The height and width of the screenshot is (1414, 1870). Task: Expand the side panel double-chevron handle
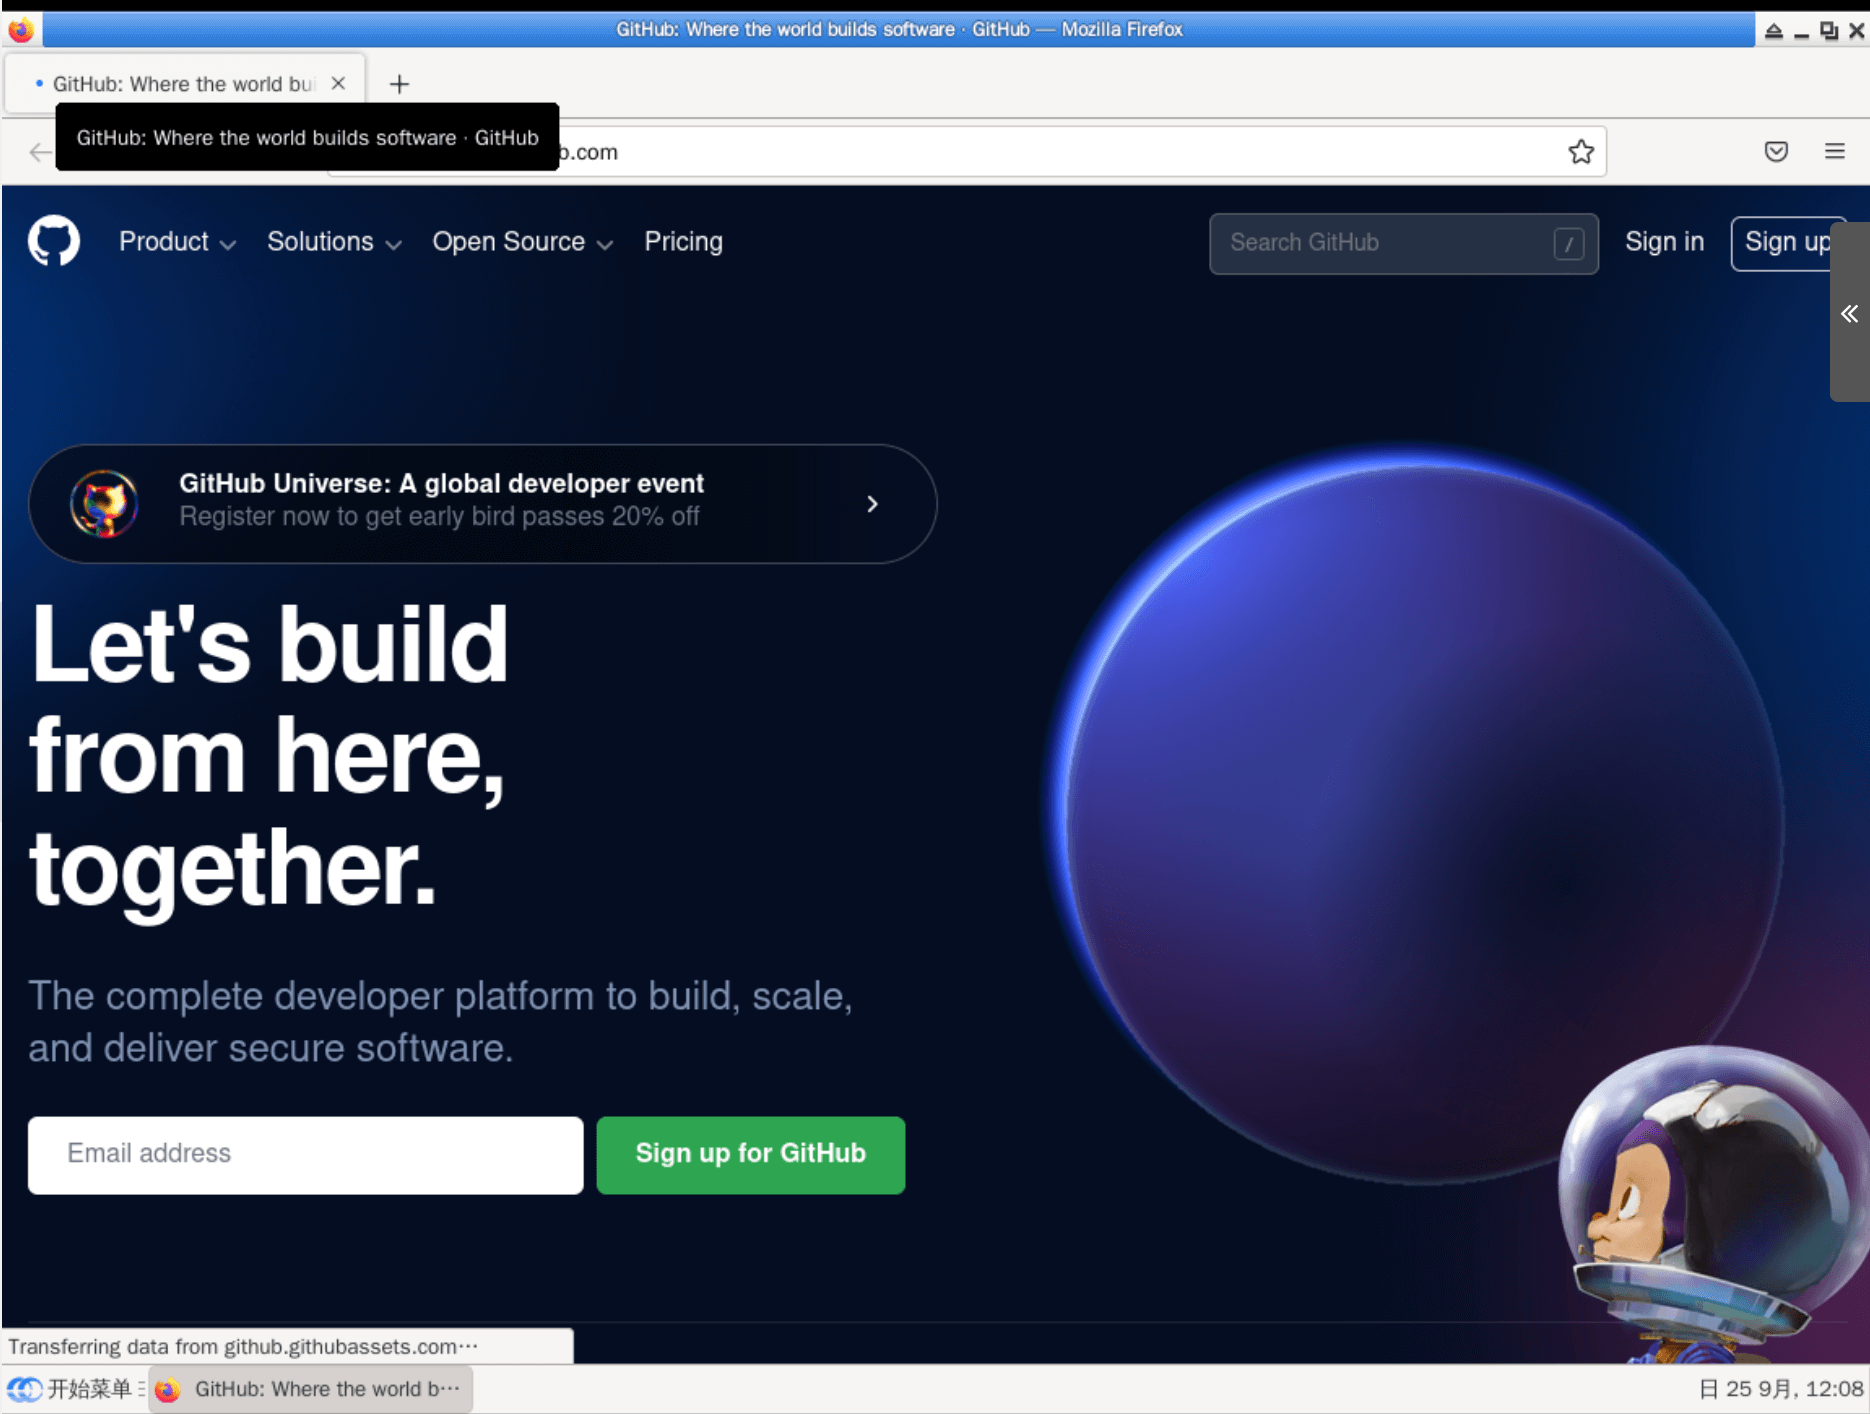coord(1850,313)
